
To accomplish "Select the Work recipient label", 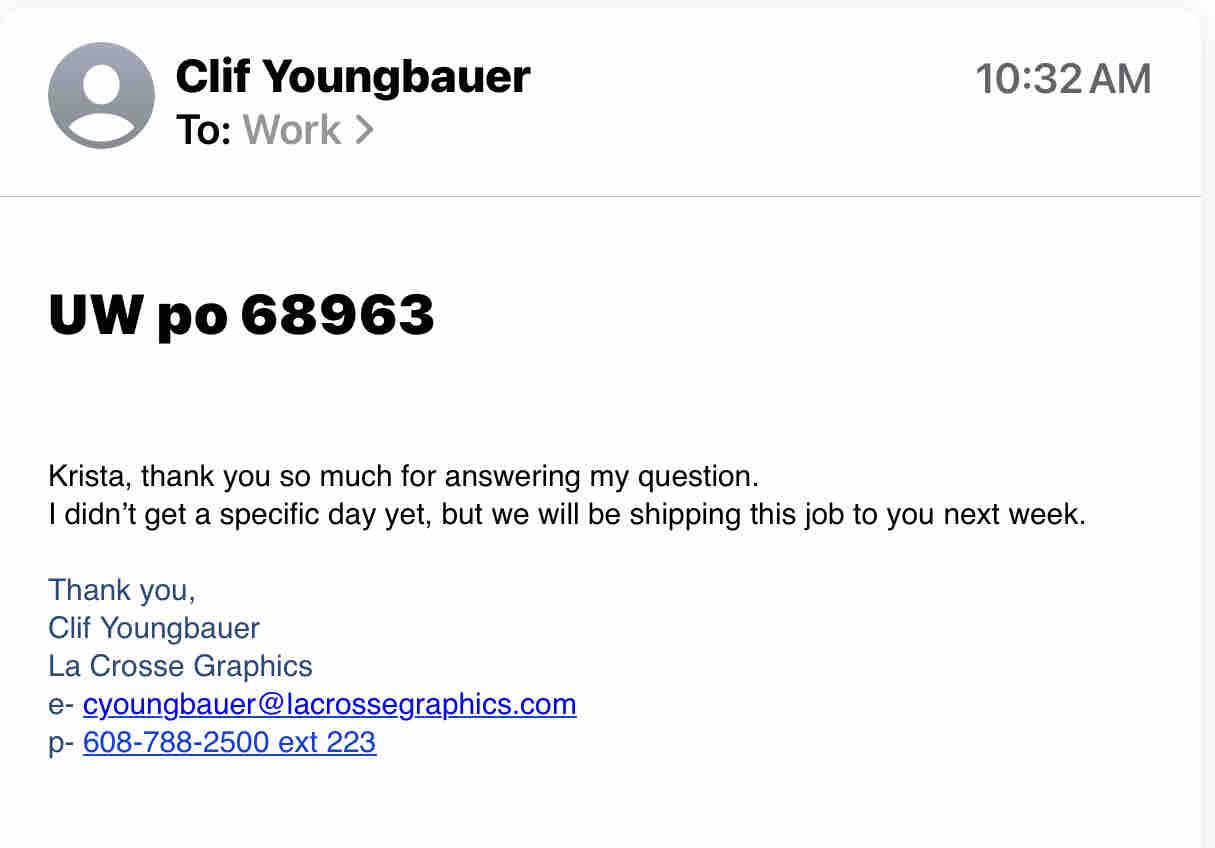I will pyautogui.click(x=291, y=130).
